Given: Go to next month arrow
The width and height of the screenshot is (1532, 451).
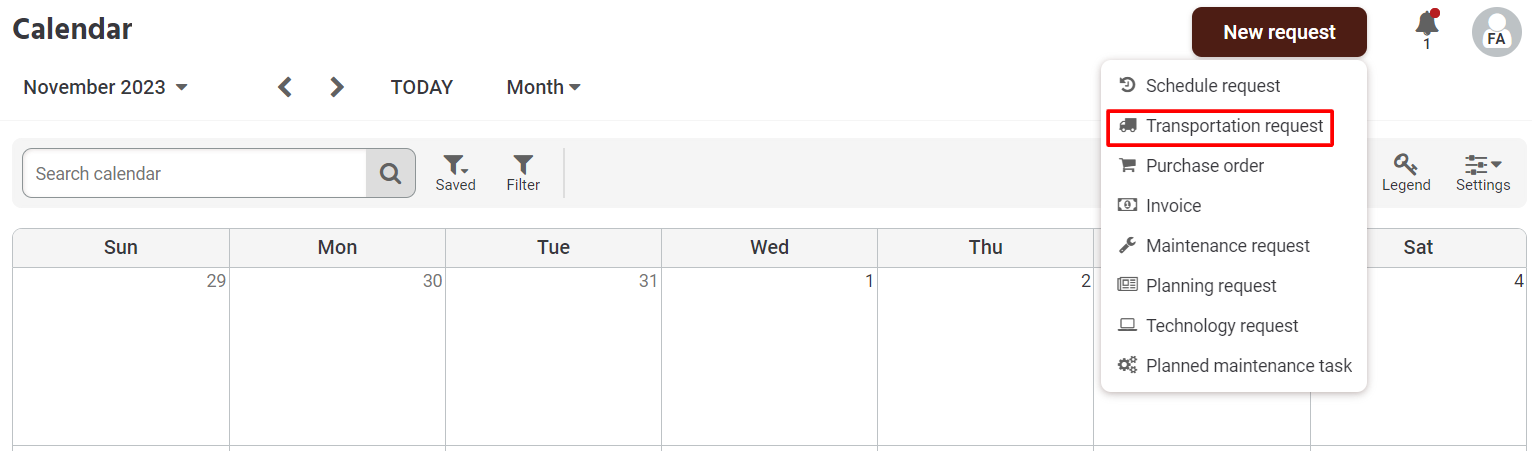Looking at the screenshot, I should click(337, 87).
